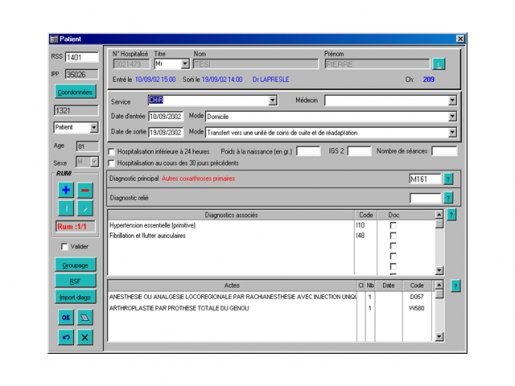
Task: Click the Rum :1/1 indicator
Action: [x=75, y=227]
